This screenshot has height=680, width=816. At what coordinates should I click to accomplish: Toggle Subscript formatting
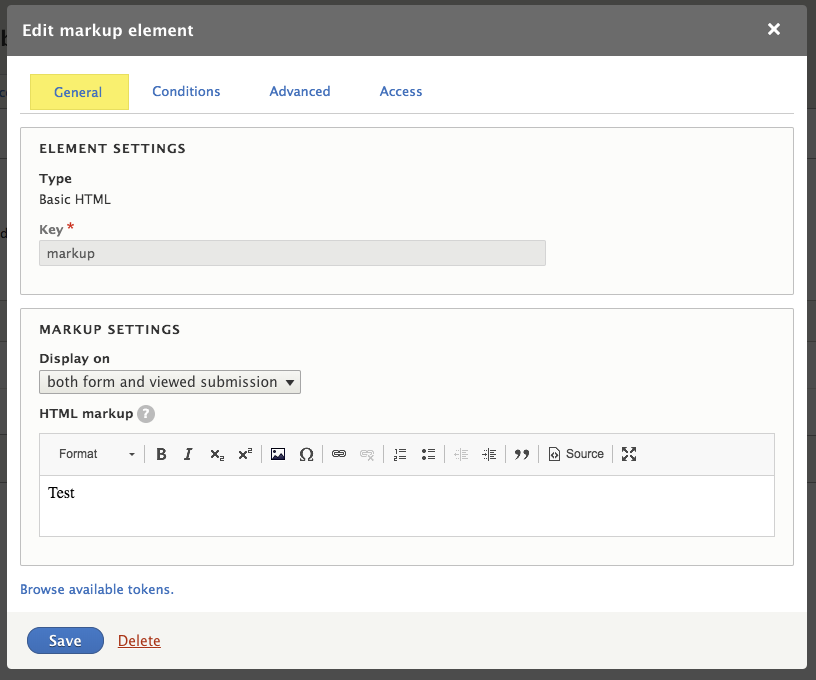(217, 454)
